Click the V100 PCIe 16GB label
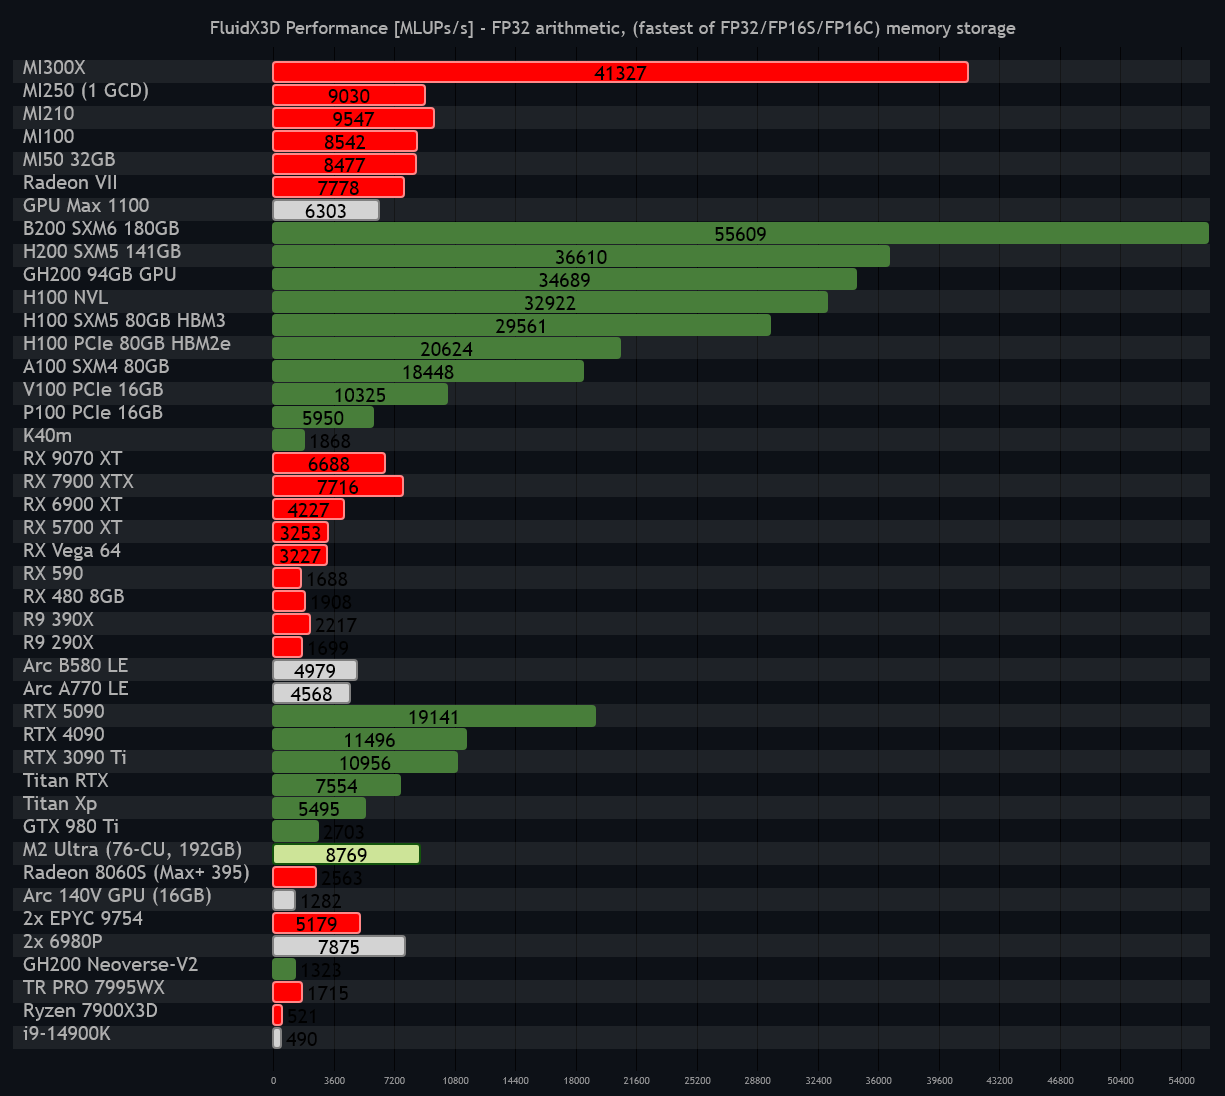This screenshot has height=1096, width=1225. pyautogui.click(x=93, y=390)
